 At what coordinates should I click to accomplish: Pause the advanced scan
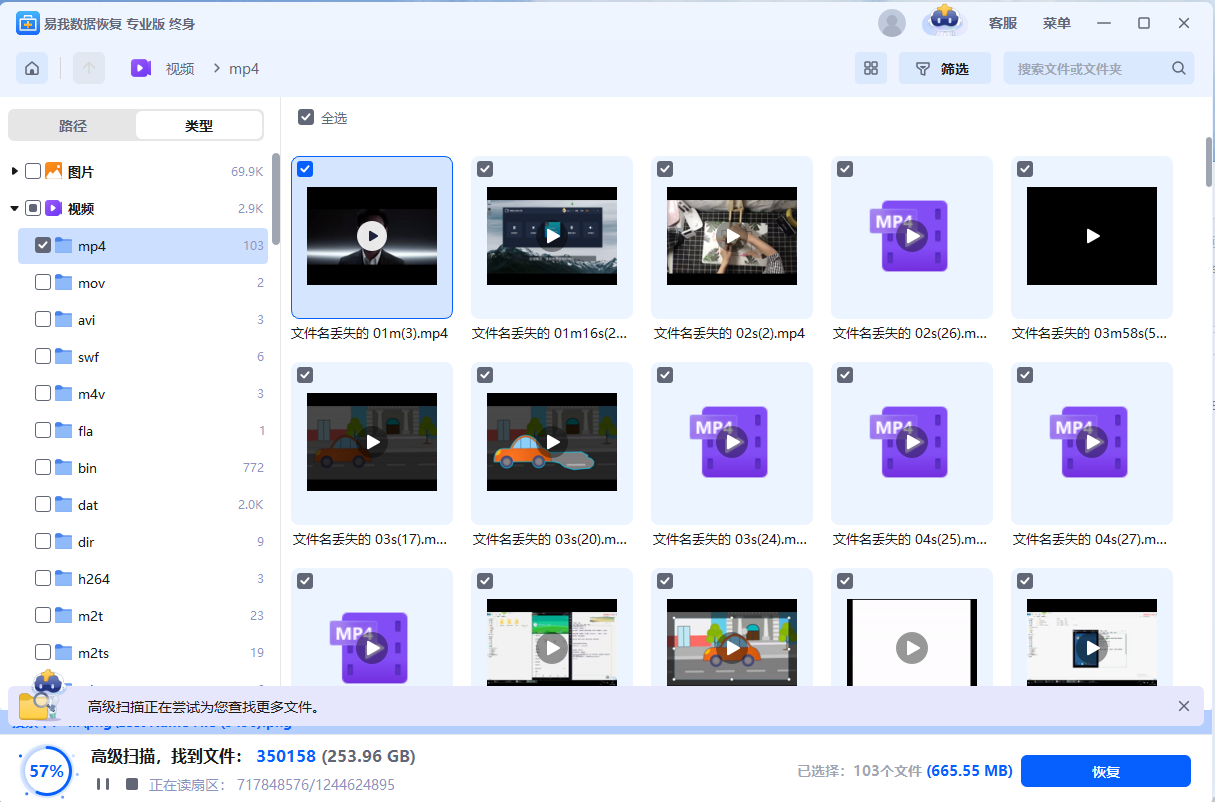(103, 784)
